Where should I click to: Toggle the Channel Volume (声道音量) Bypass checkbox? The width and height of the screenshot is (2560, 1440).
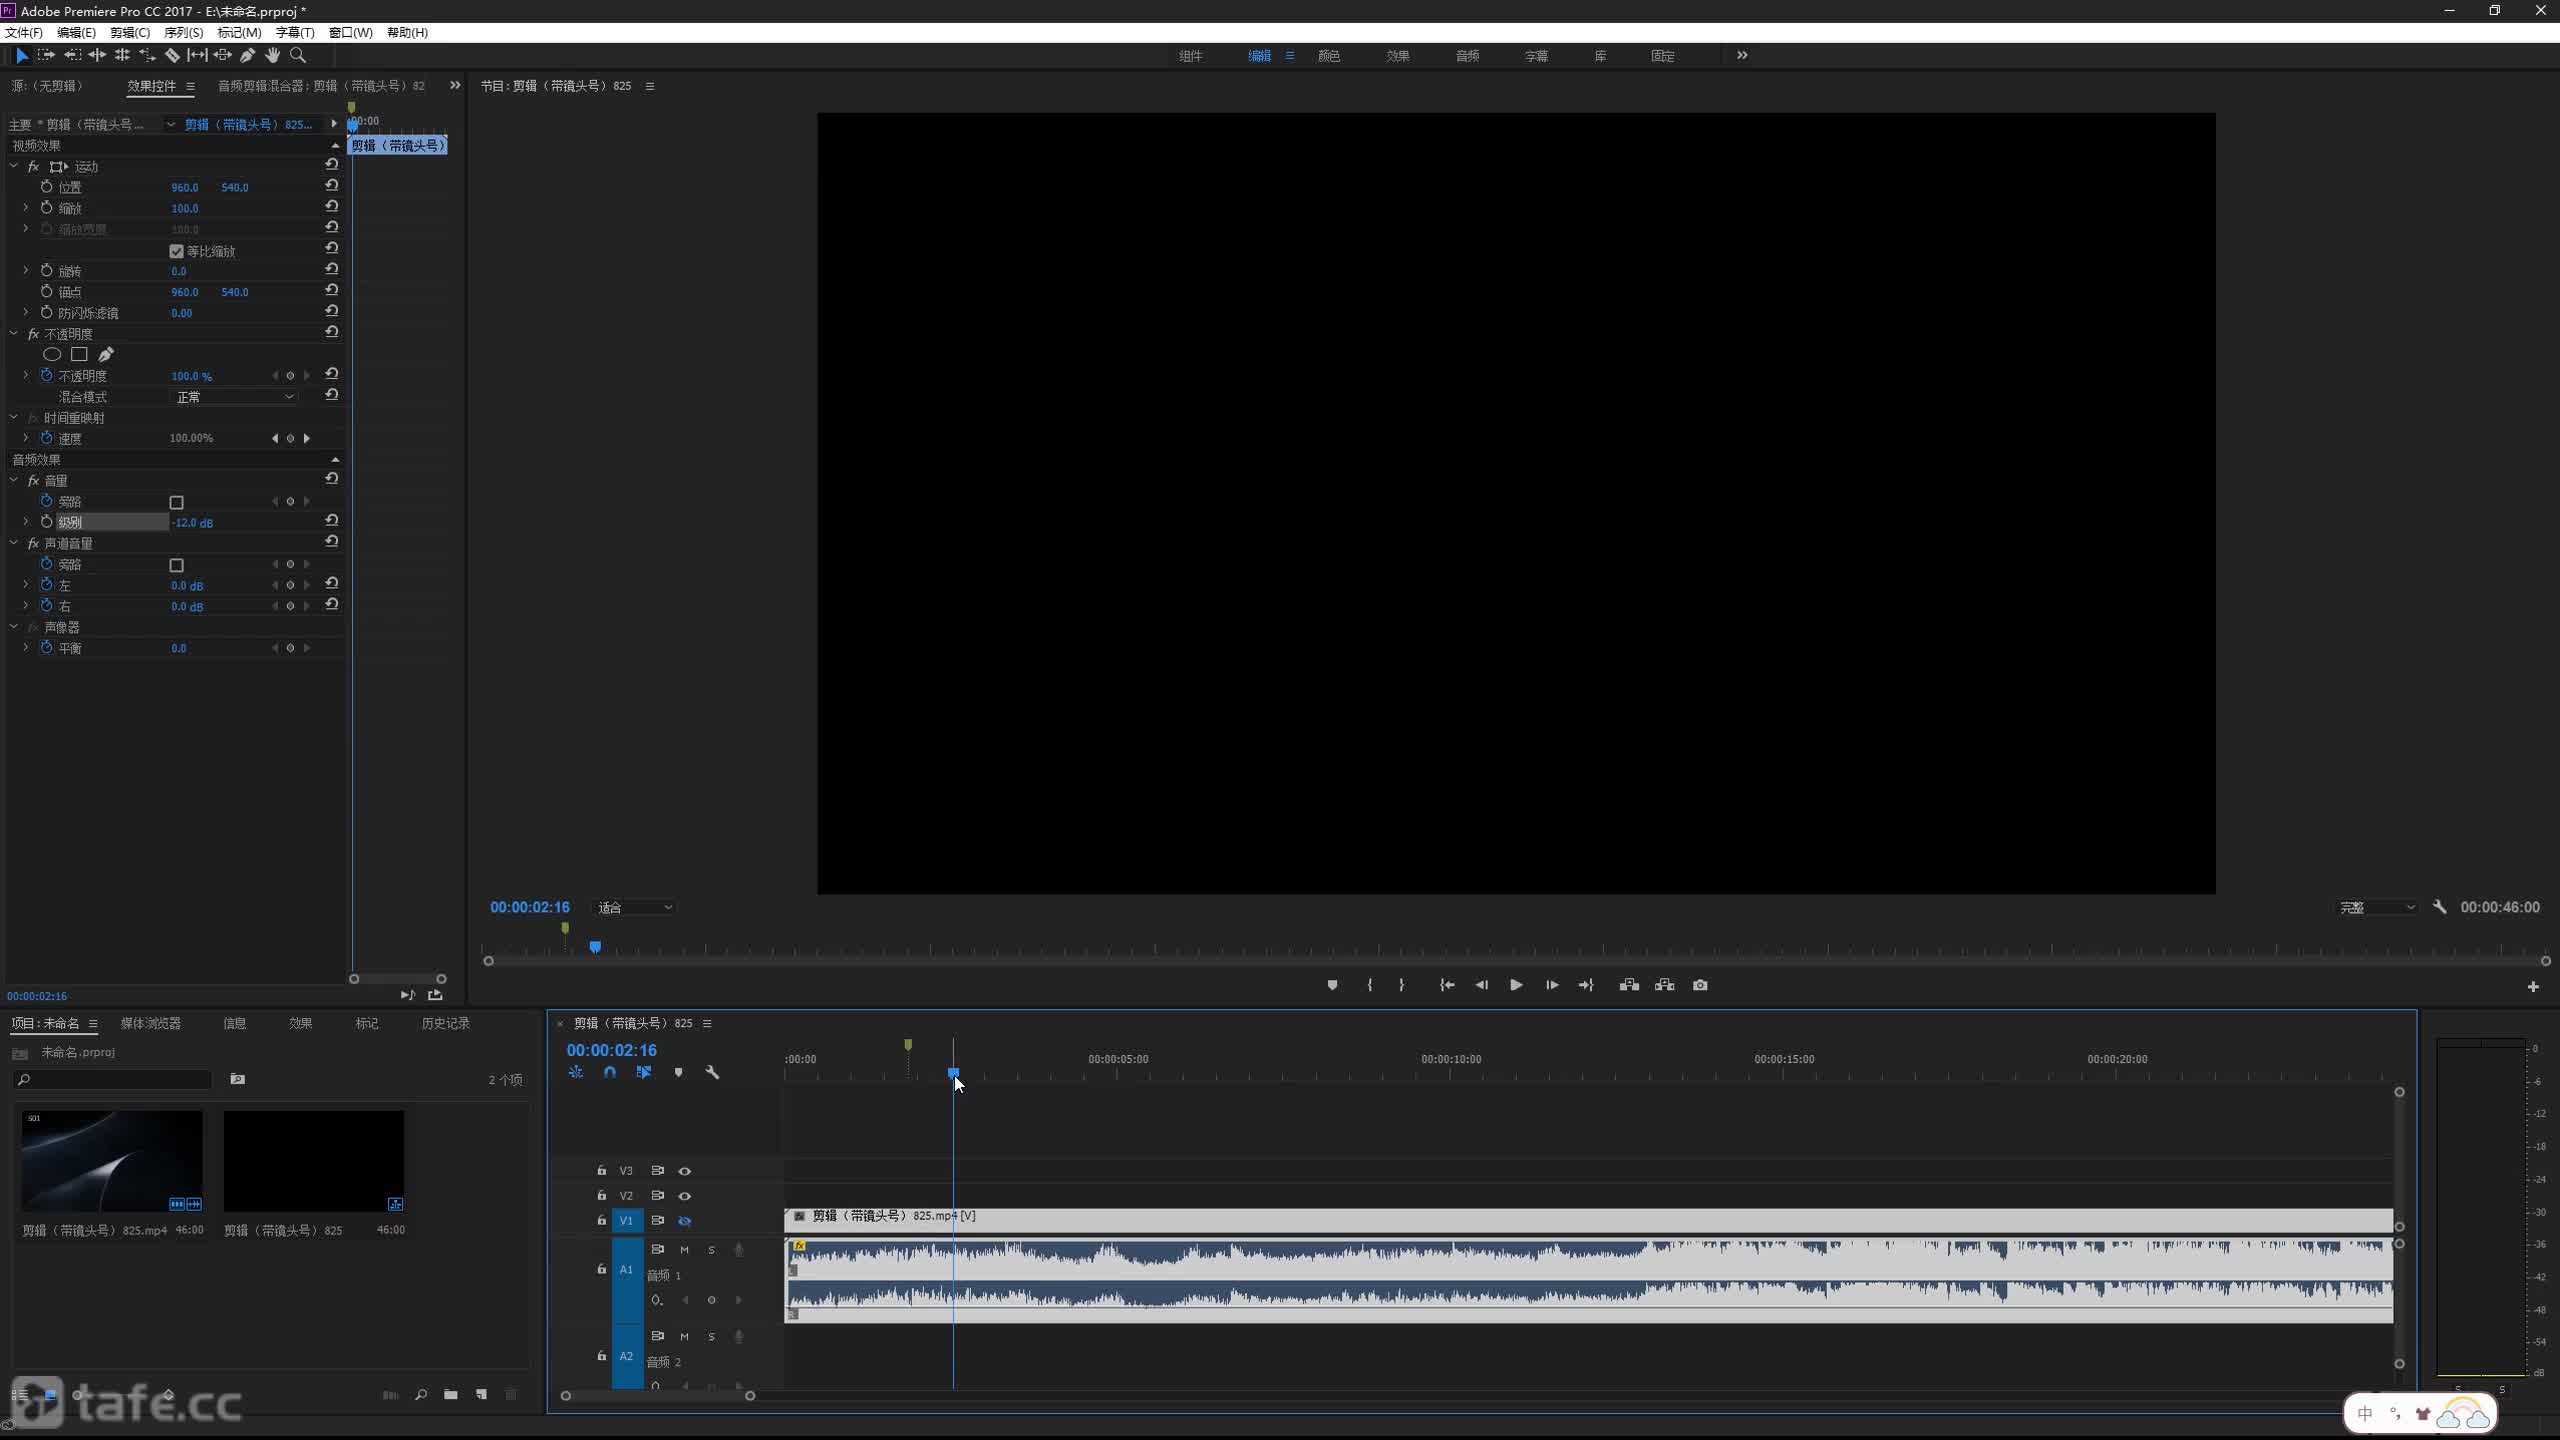point(176,565)
